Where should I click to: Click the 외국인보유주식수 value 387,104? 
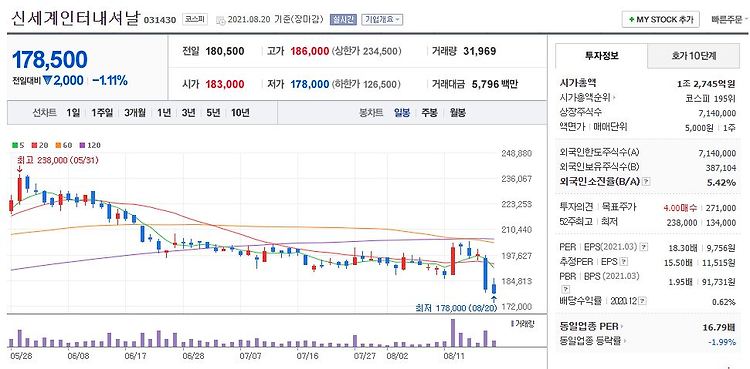pos(721,168)
